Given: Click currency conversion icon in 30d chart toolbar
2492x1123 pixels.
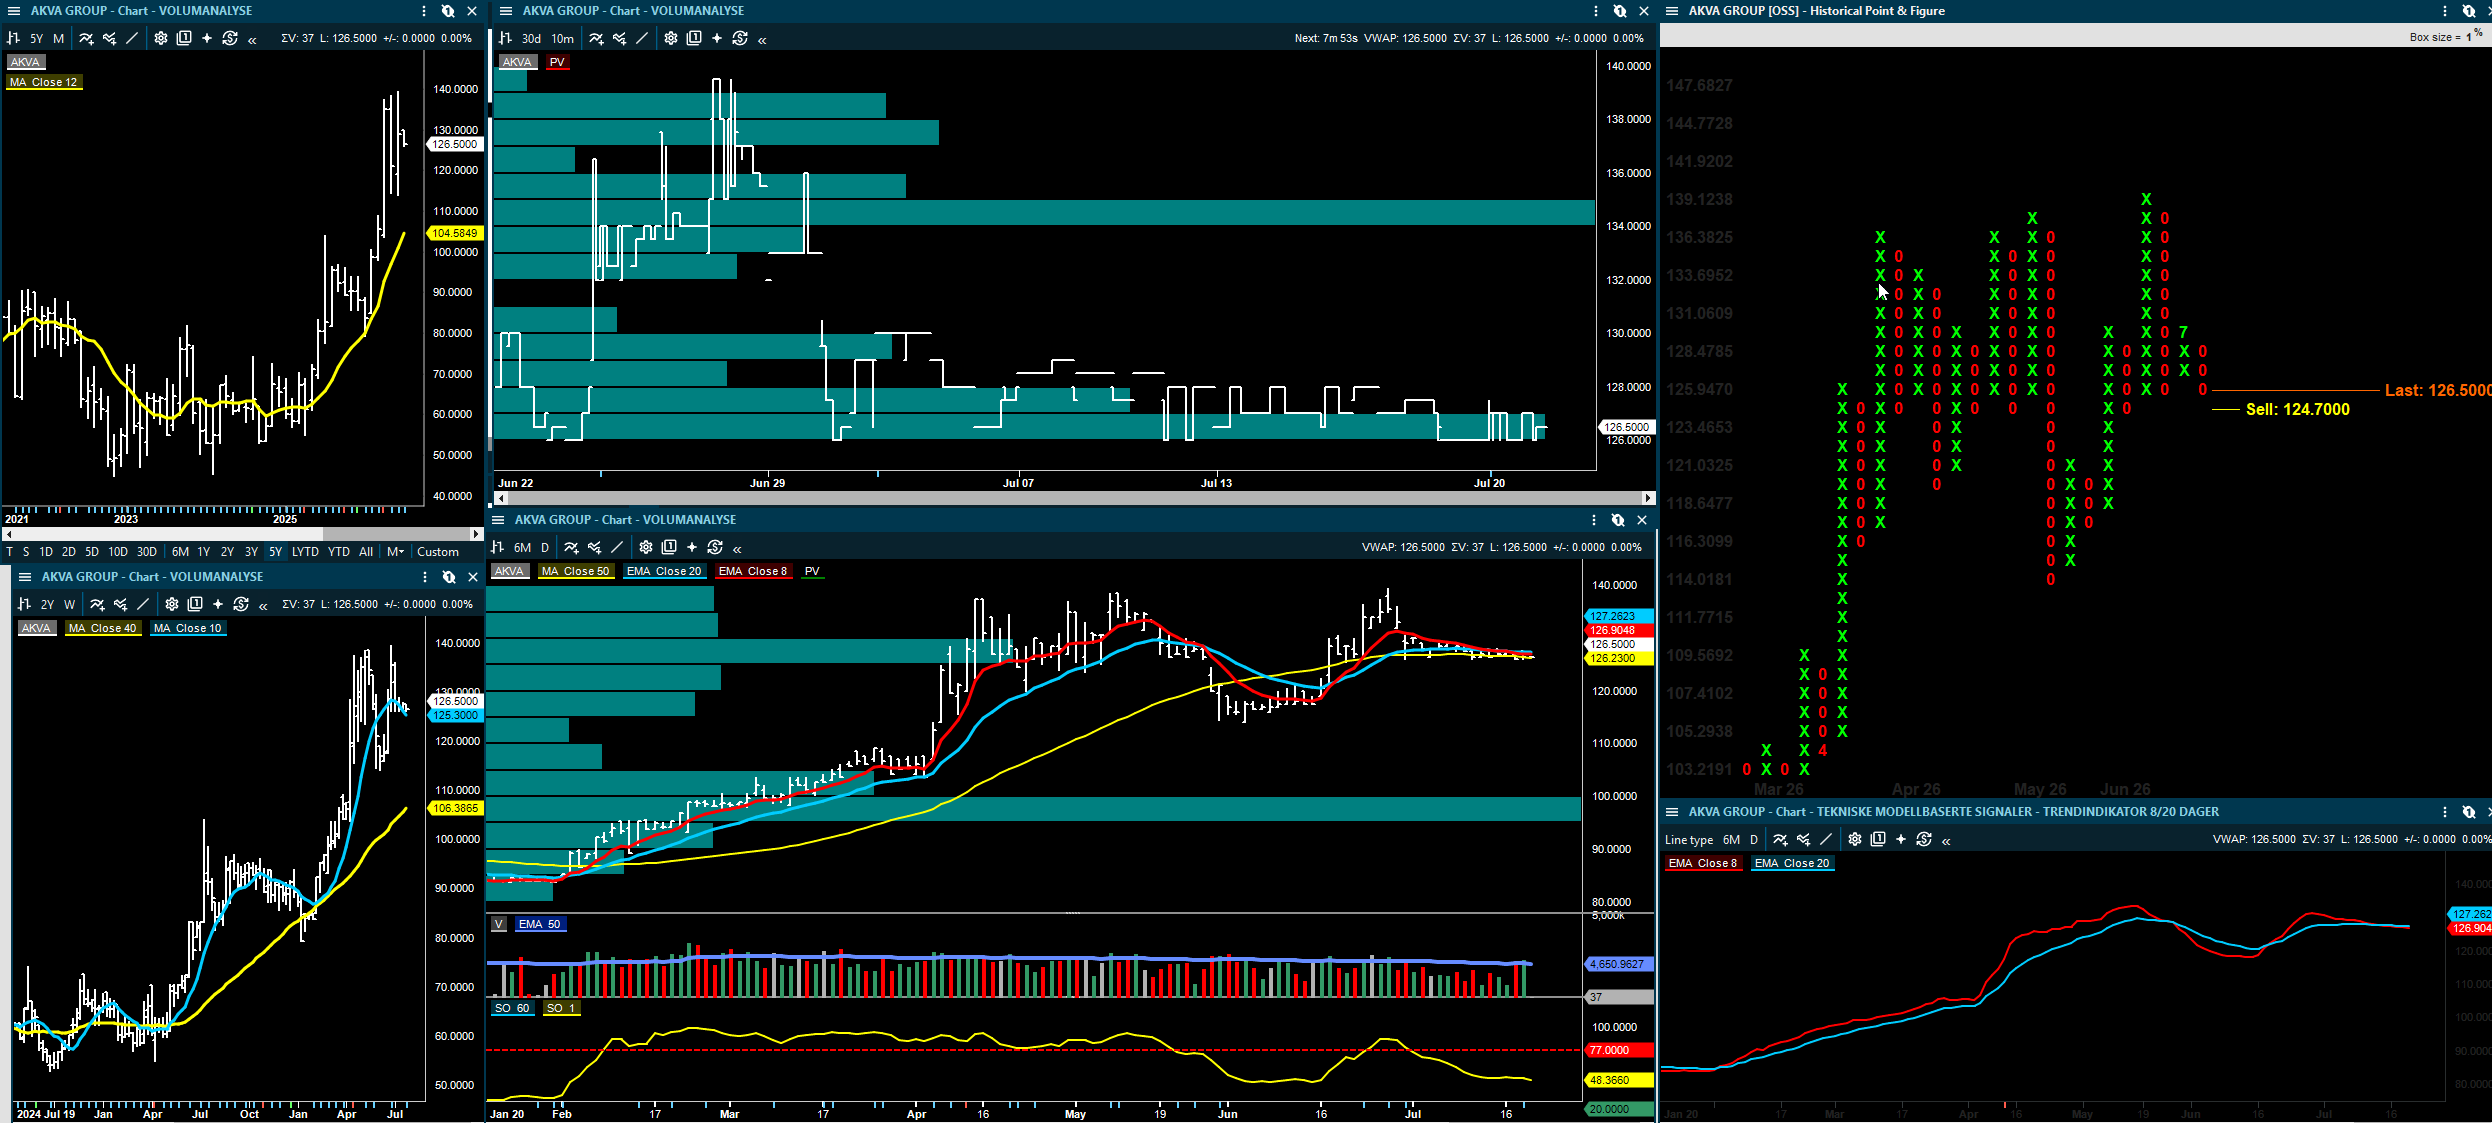Looking at the screenshot, I should (x=740, y=39).
